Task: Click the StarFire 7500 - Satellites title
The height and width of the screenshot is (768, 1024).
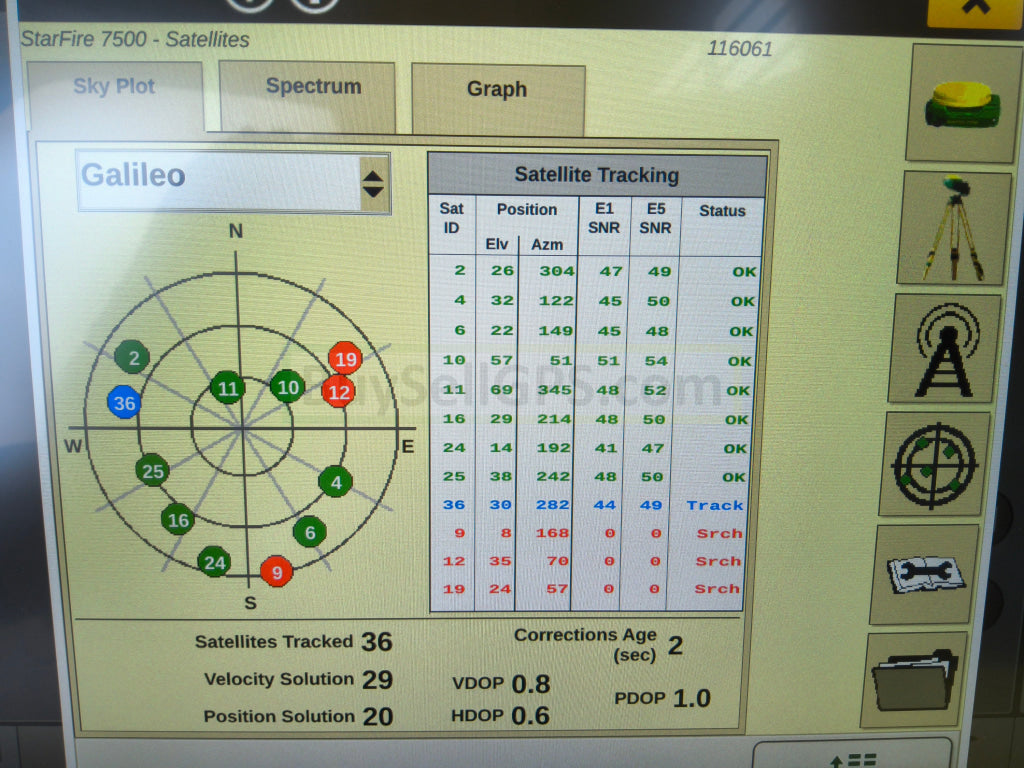Action: [135, 39]
